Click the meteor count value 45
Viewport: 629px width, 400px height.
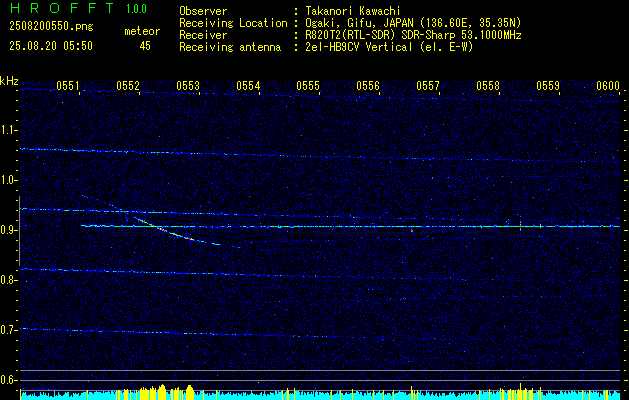tap(145, 46)
